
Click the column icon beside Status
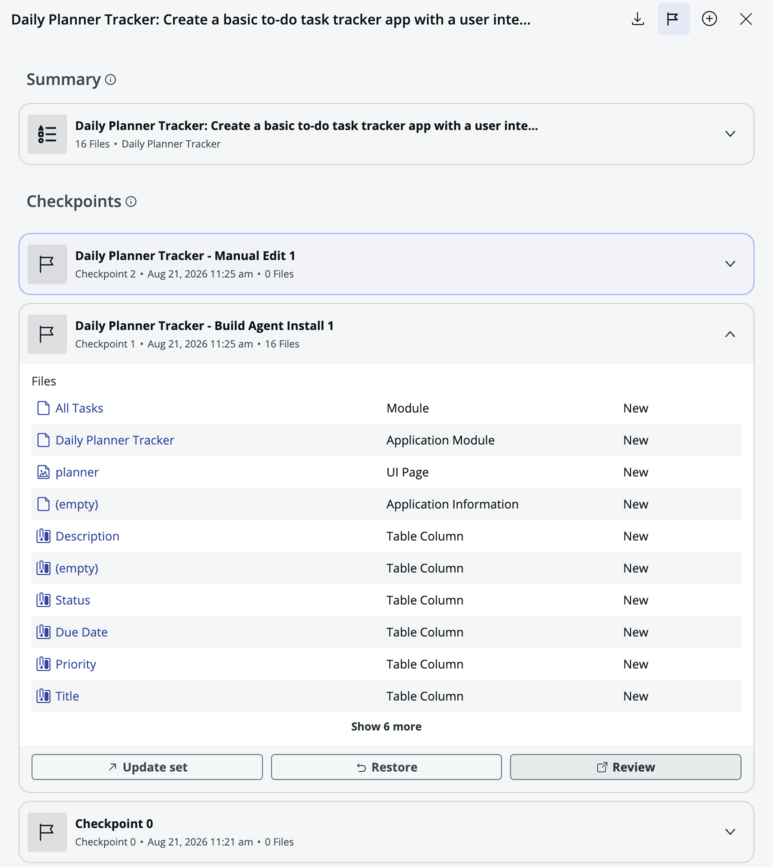tap(43, 600)
